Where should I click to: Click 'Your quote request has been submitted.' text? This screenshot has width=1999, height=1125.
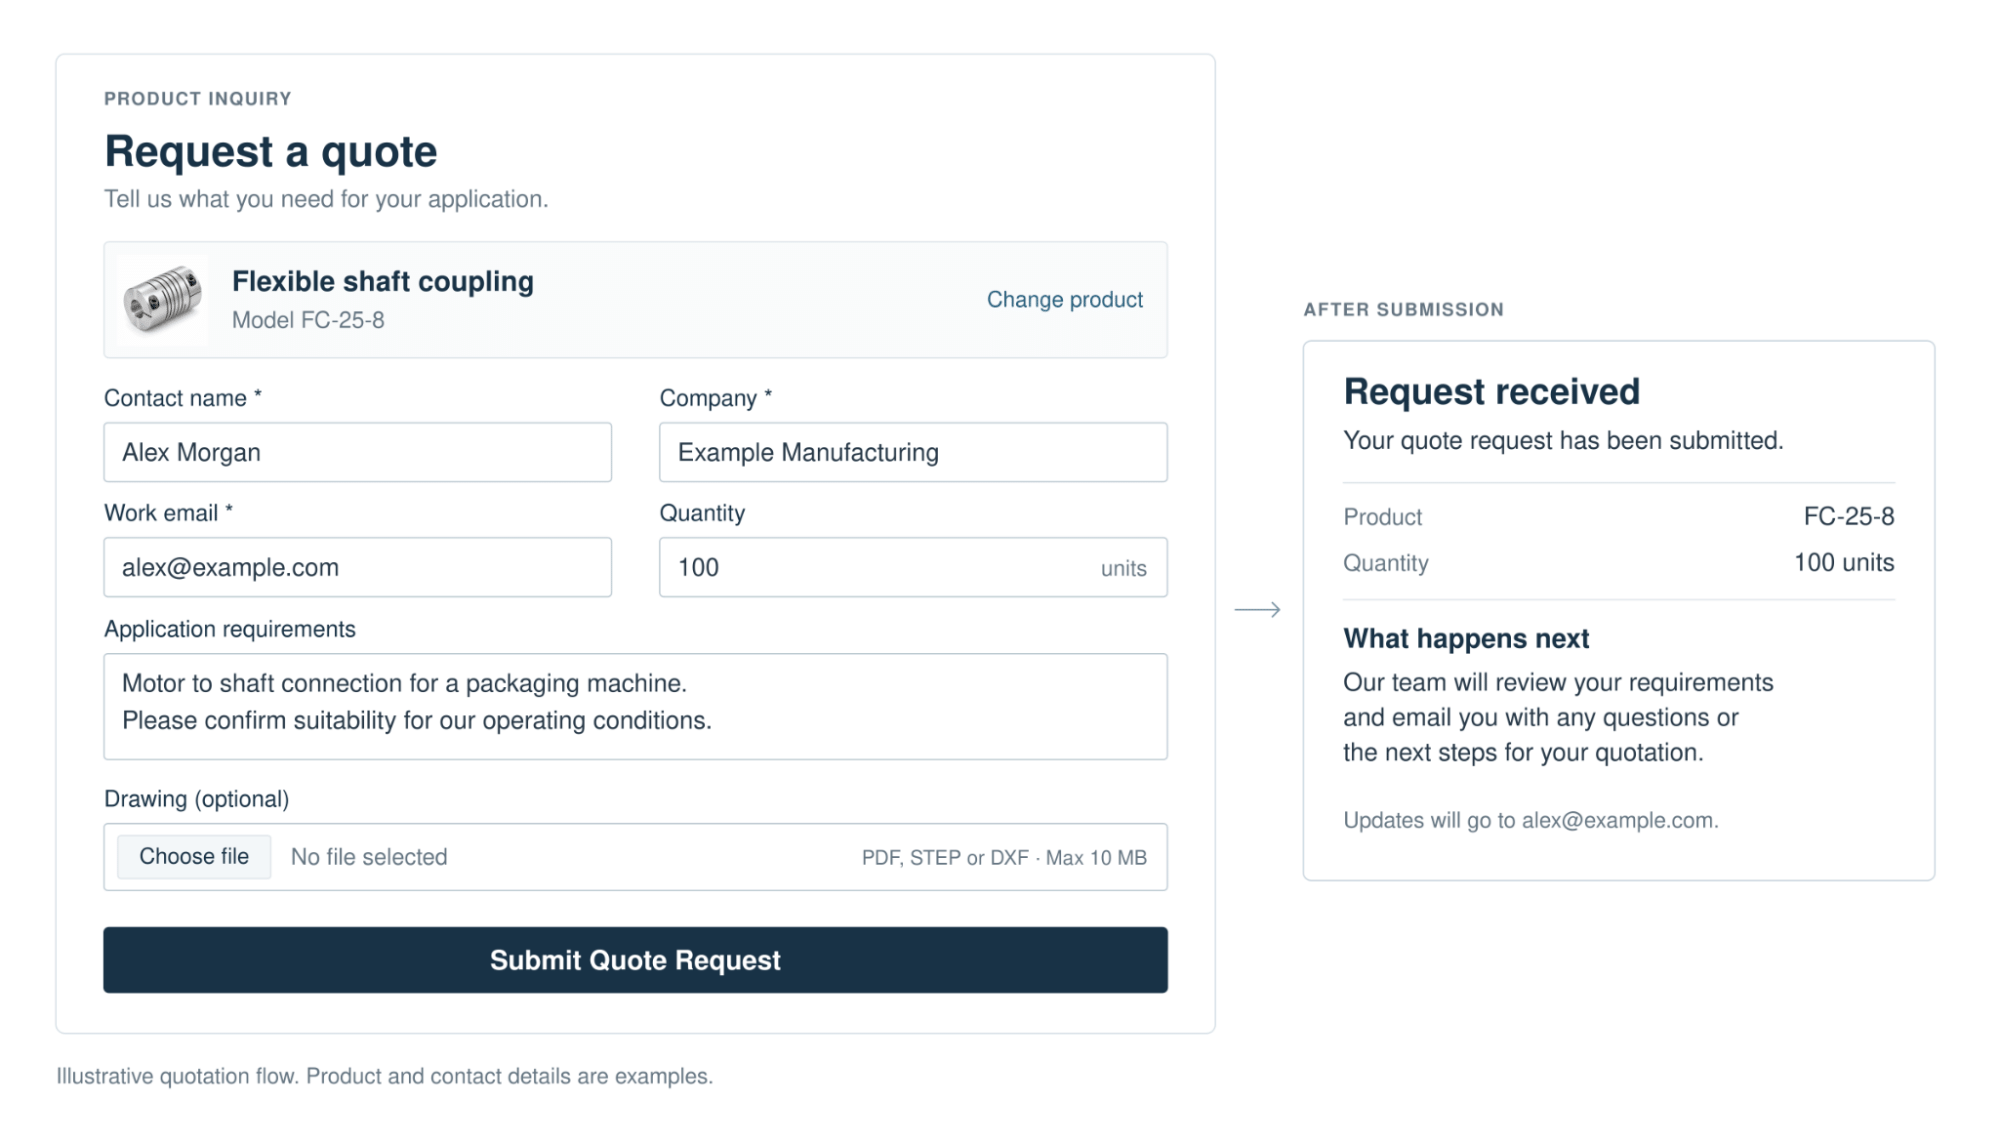(1563, 440)
